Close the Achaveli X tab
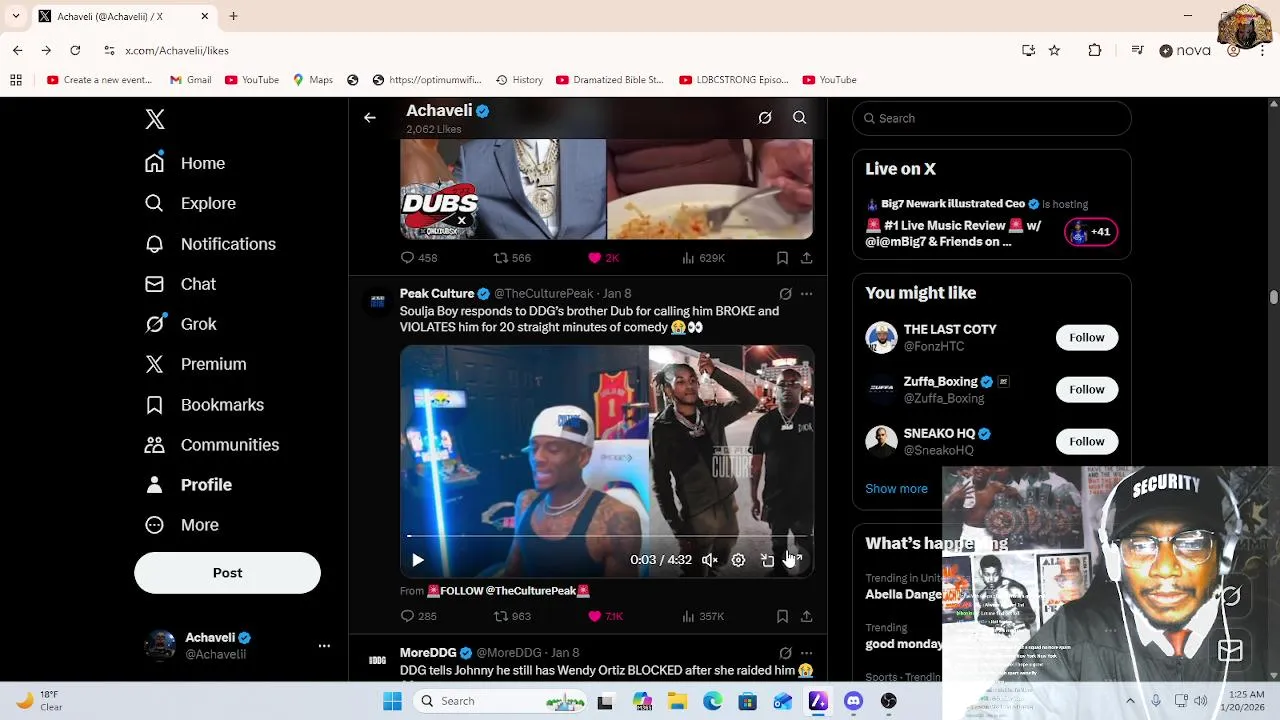 point(205,16)
